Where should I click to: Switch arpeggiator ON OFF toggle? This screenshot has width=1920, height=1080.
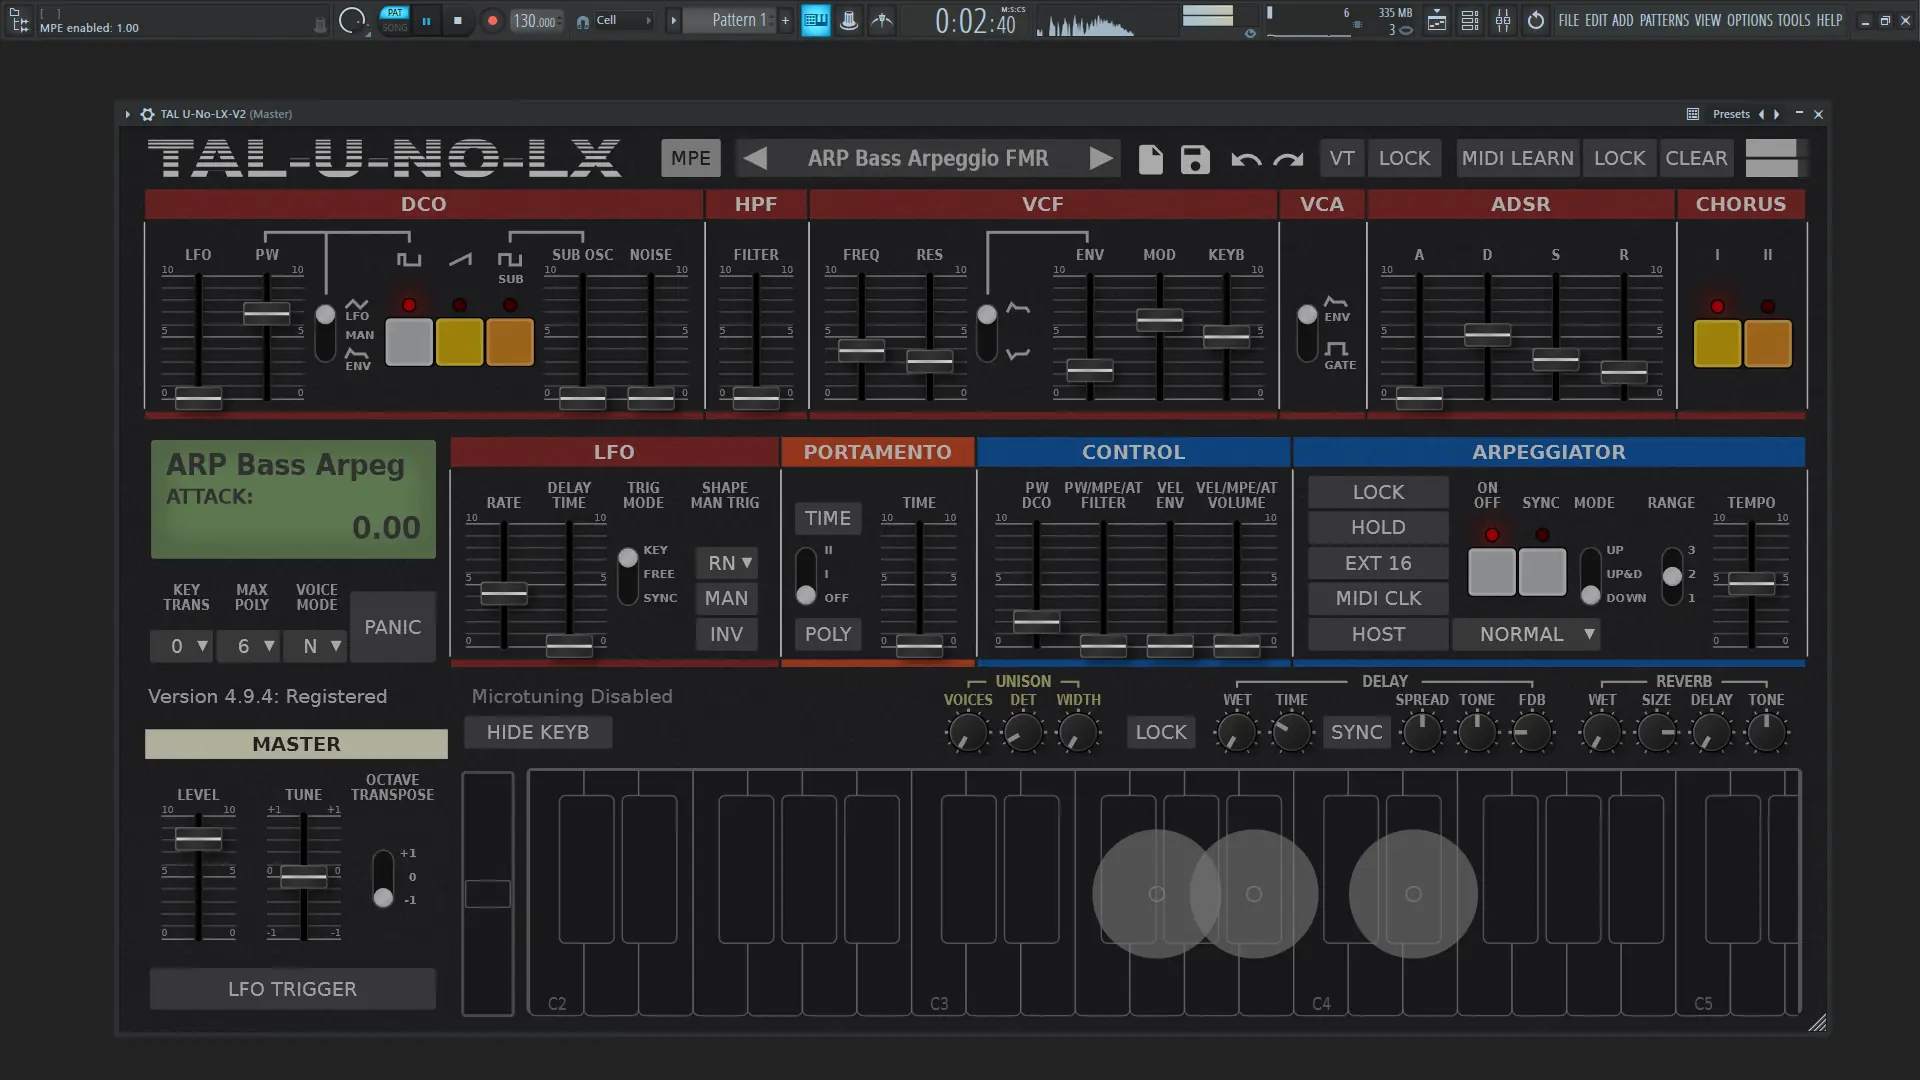point(1491,572)
